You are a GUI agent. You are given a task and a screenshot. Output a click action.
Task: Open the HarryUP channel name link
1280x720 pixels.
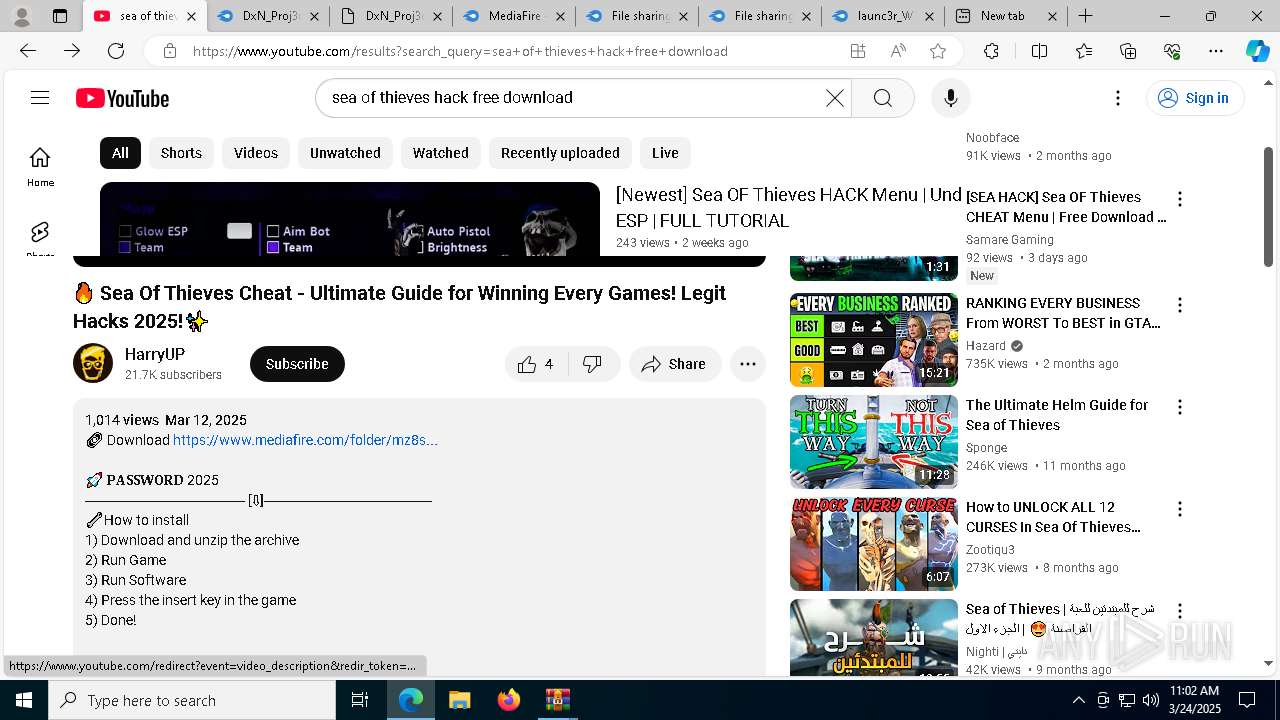155,354
